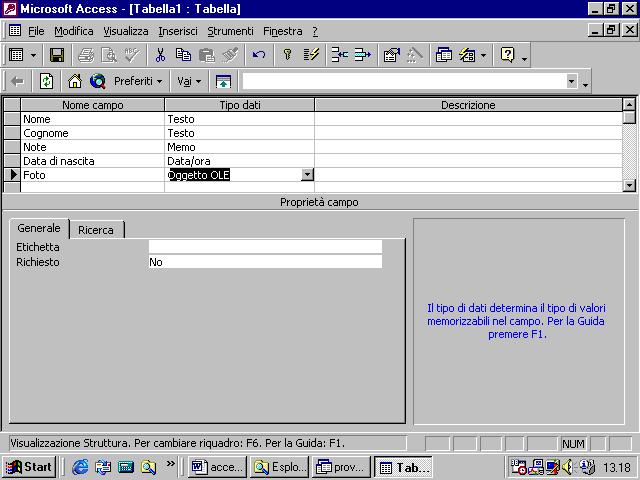Set primary key with the key icon
The image size is (640, 480).
click(x=287, y=55)
